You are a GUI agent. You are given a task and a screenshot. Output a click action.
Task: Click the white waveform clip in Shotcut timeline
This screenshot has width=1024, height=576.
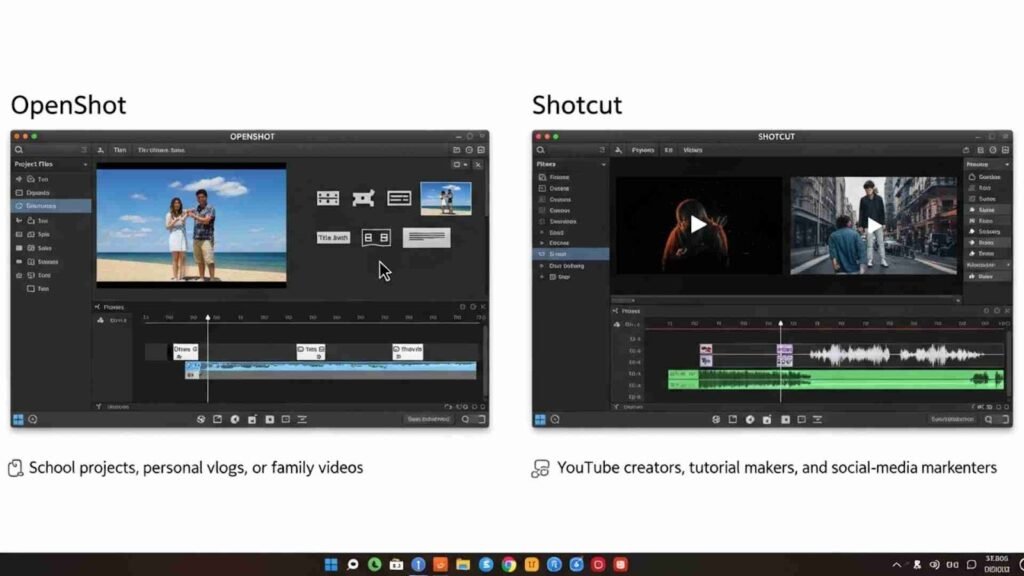click(x=900, y=354)
